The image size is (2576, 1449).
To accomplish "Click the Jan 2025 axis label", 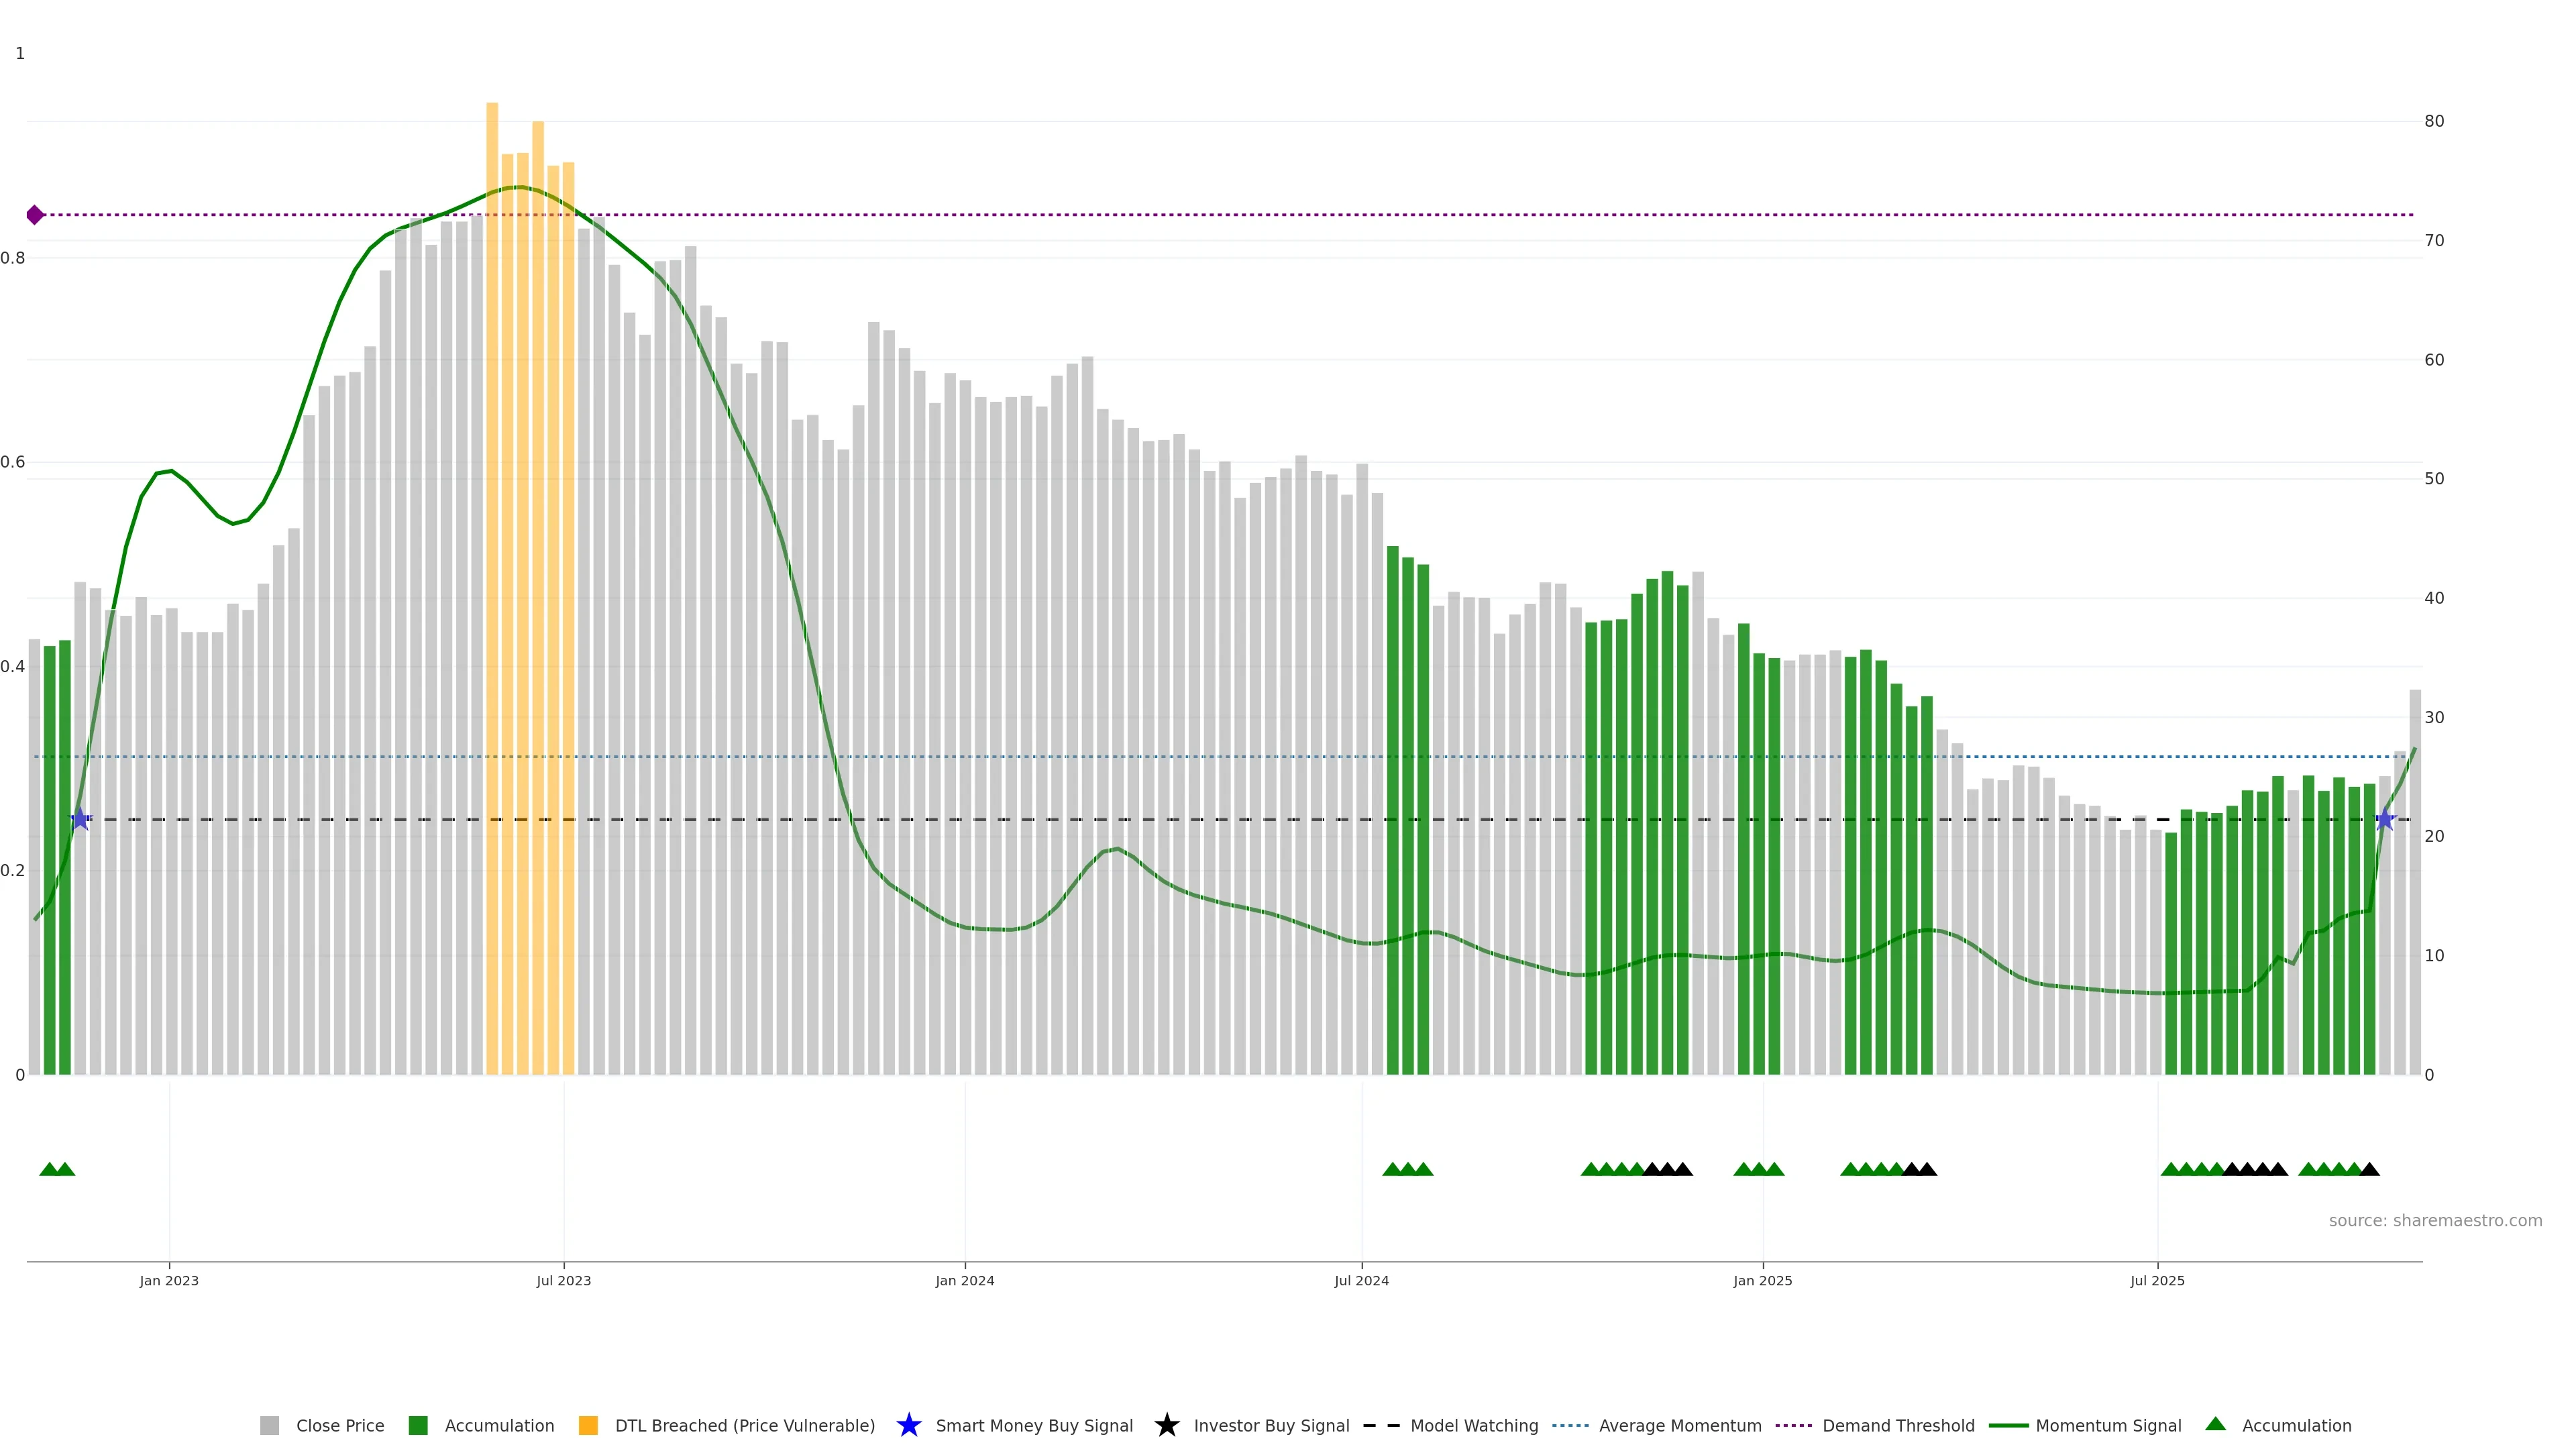I will [1763, 1281].
